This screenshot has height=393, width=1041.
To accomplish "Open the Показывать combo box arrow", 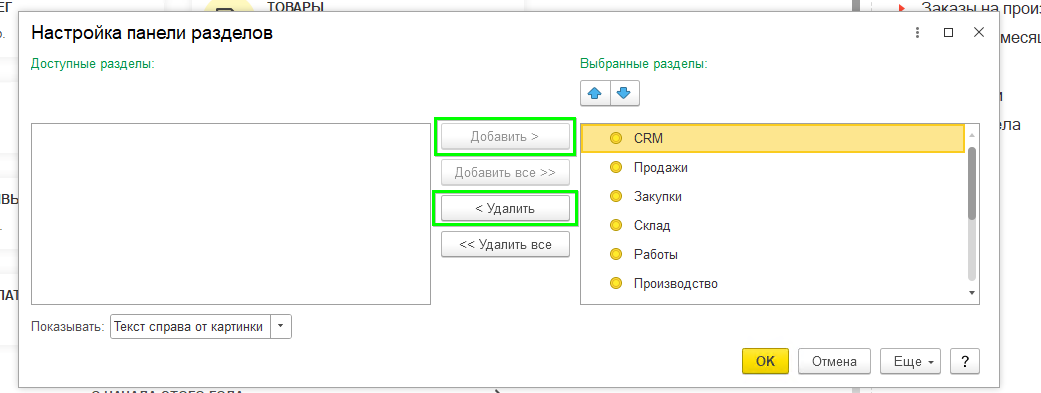I will 281,327.
